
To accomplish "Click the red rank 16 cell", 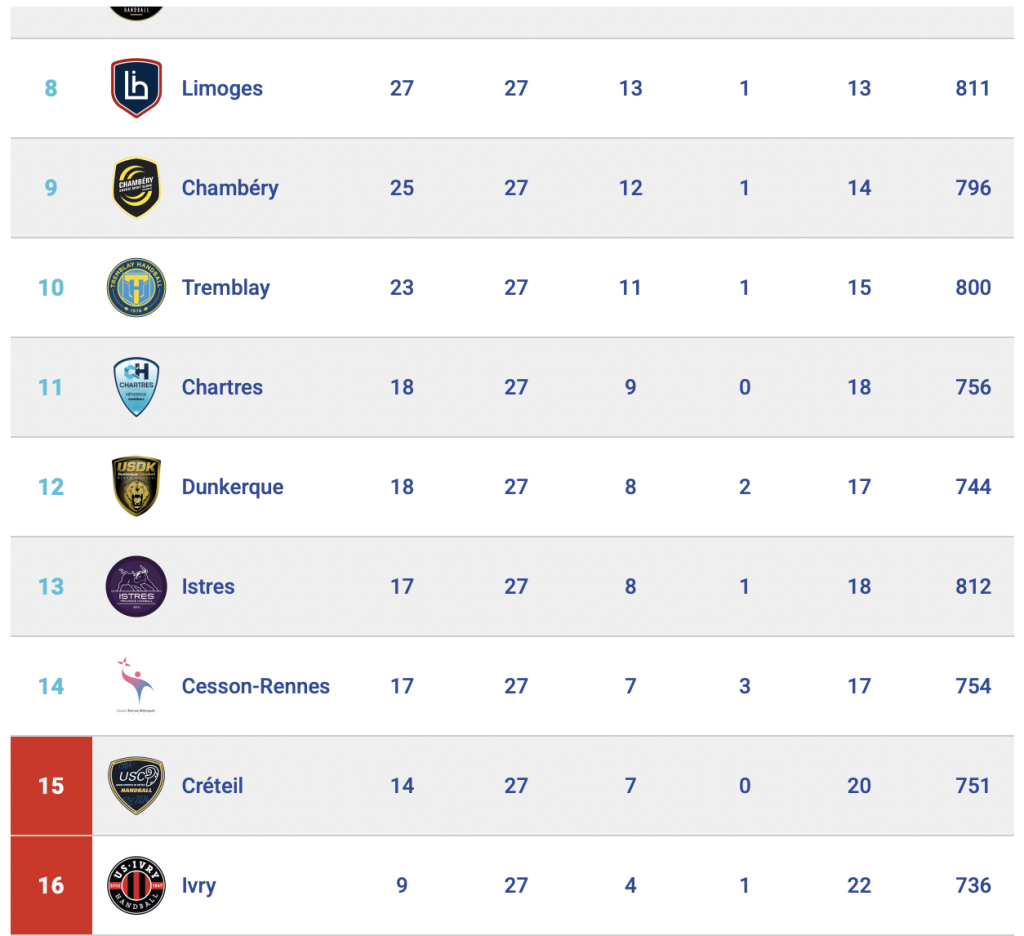I will (x=52, y=886).
